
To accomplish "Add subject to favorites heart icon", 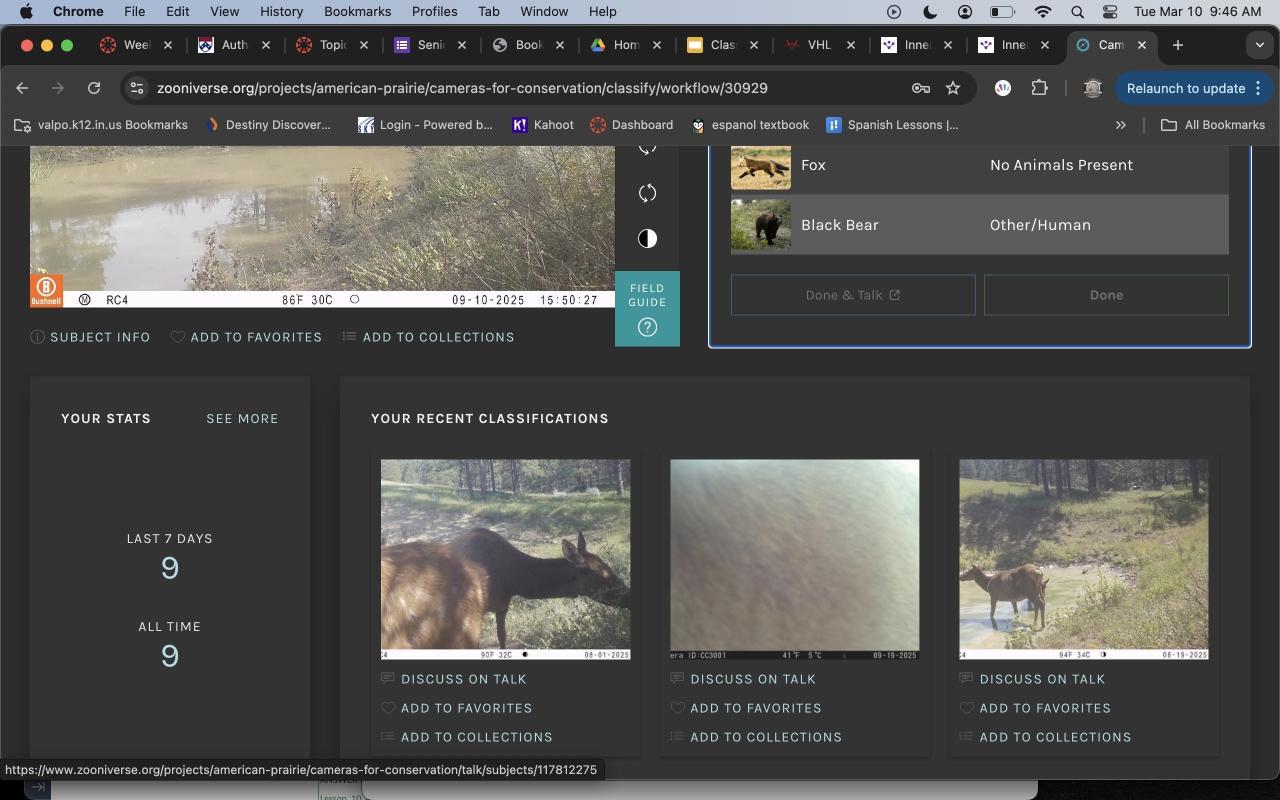I will pyautogui.click(x=178, y=337).
